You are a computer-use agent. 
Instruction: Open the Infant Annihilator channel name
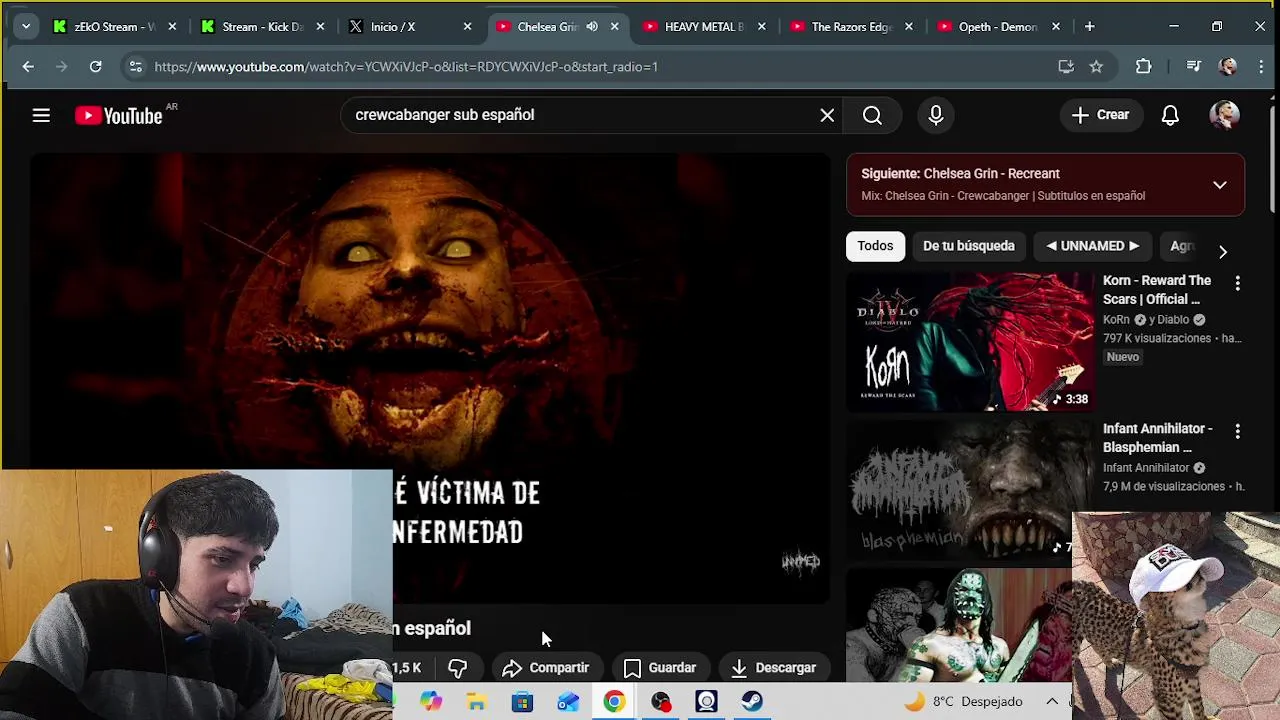click(1146, 468)
